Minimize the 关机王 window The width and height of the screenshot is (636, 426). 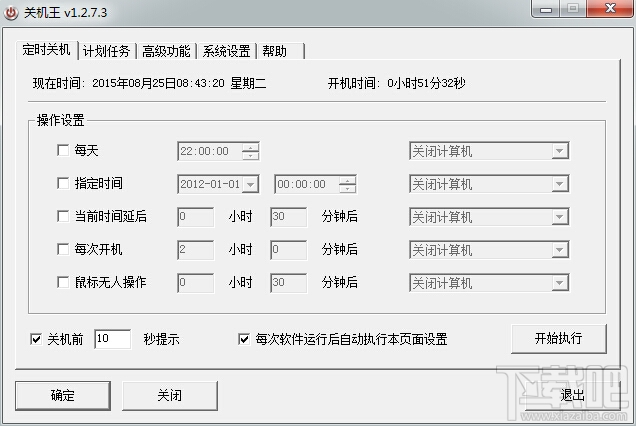tap(546, 9)
